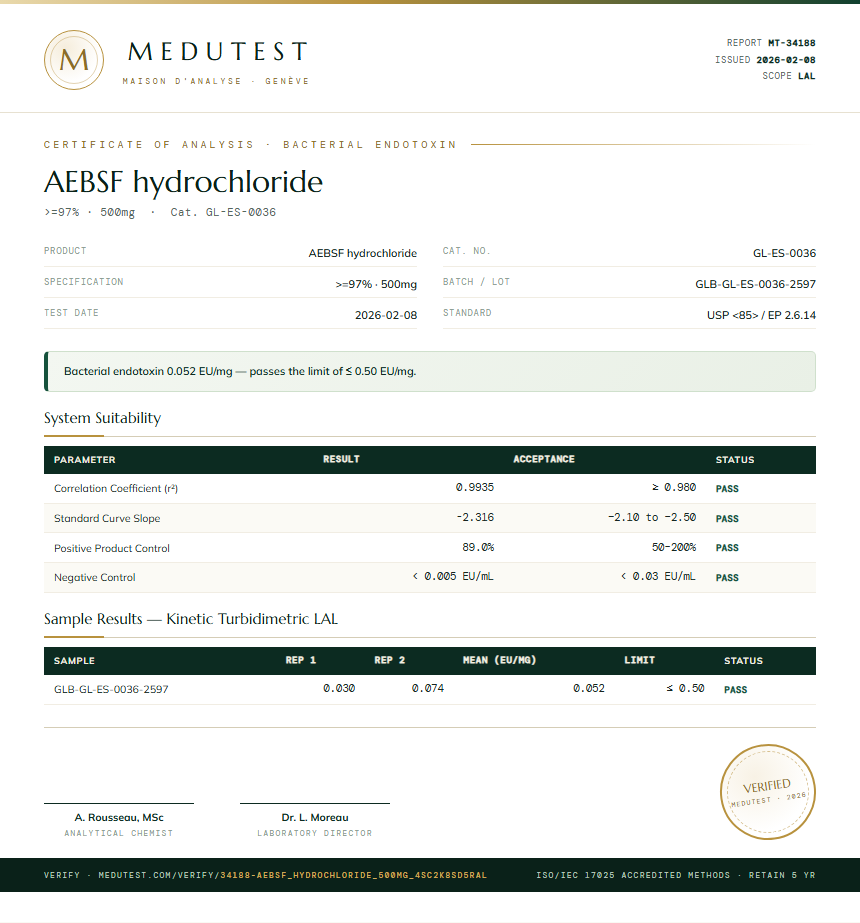The height and width of the screenshot is (923, 860).
Task: Click PRODUCT field value AEBSF hydrochloride
Action: [363, 253]
